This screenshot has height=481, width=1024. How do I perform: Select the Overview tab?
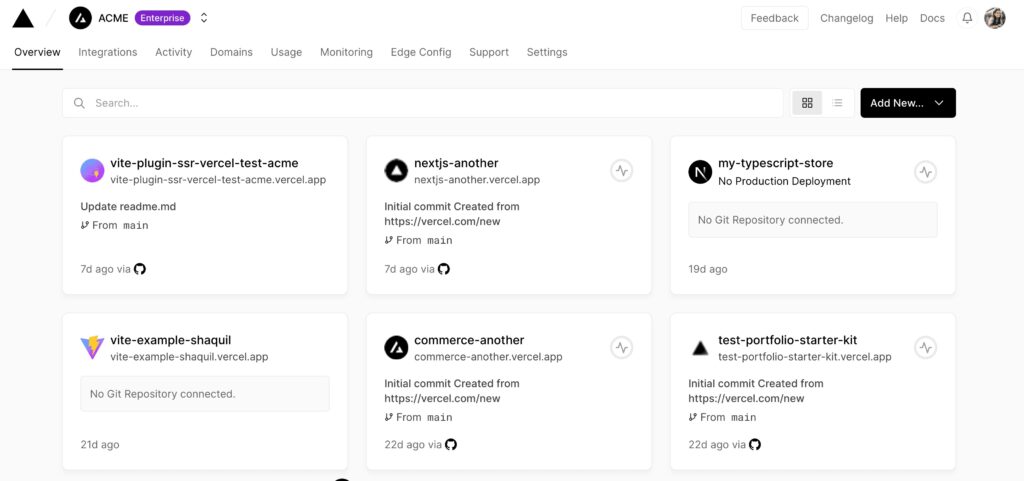37,52
